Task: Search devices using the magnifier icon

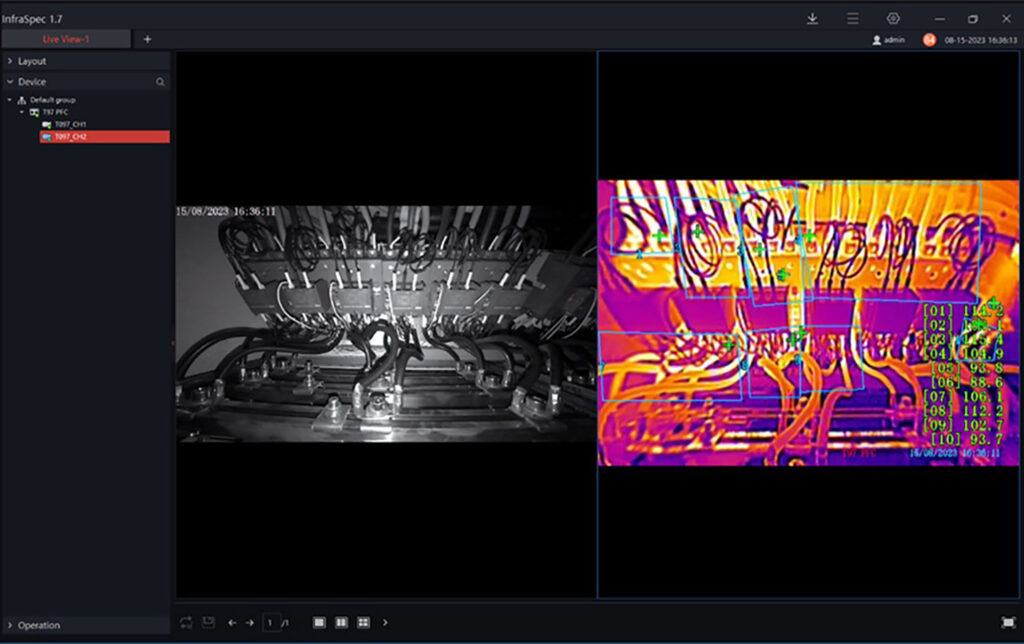Action: (x=160, y=82)
